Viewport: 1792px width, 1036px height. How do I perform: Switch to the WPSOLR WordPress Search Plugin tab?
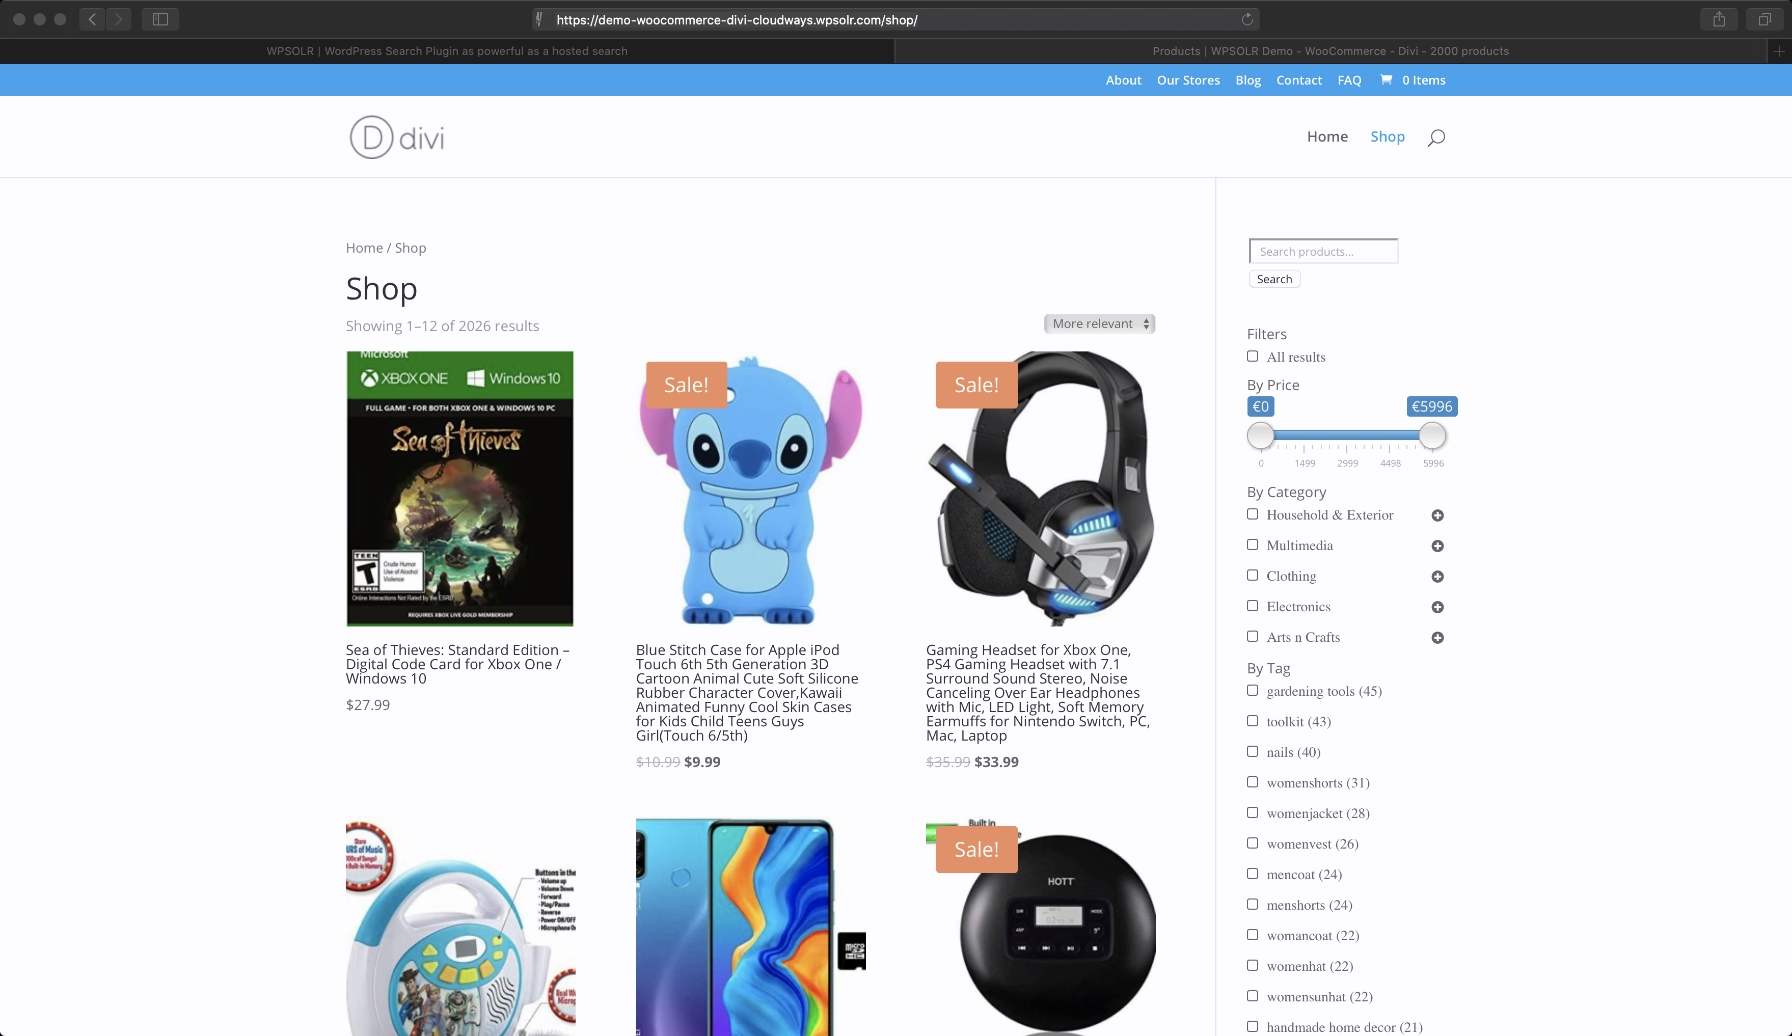[447, 51]
